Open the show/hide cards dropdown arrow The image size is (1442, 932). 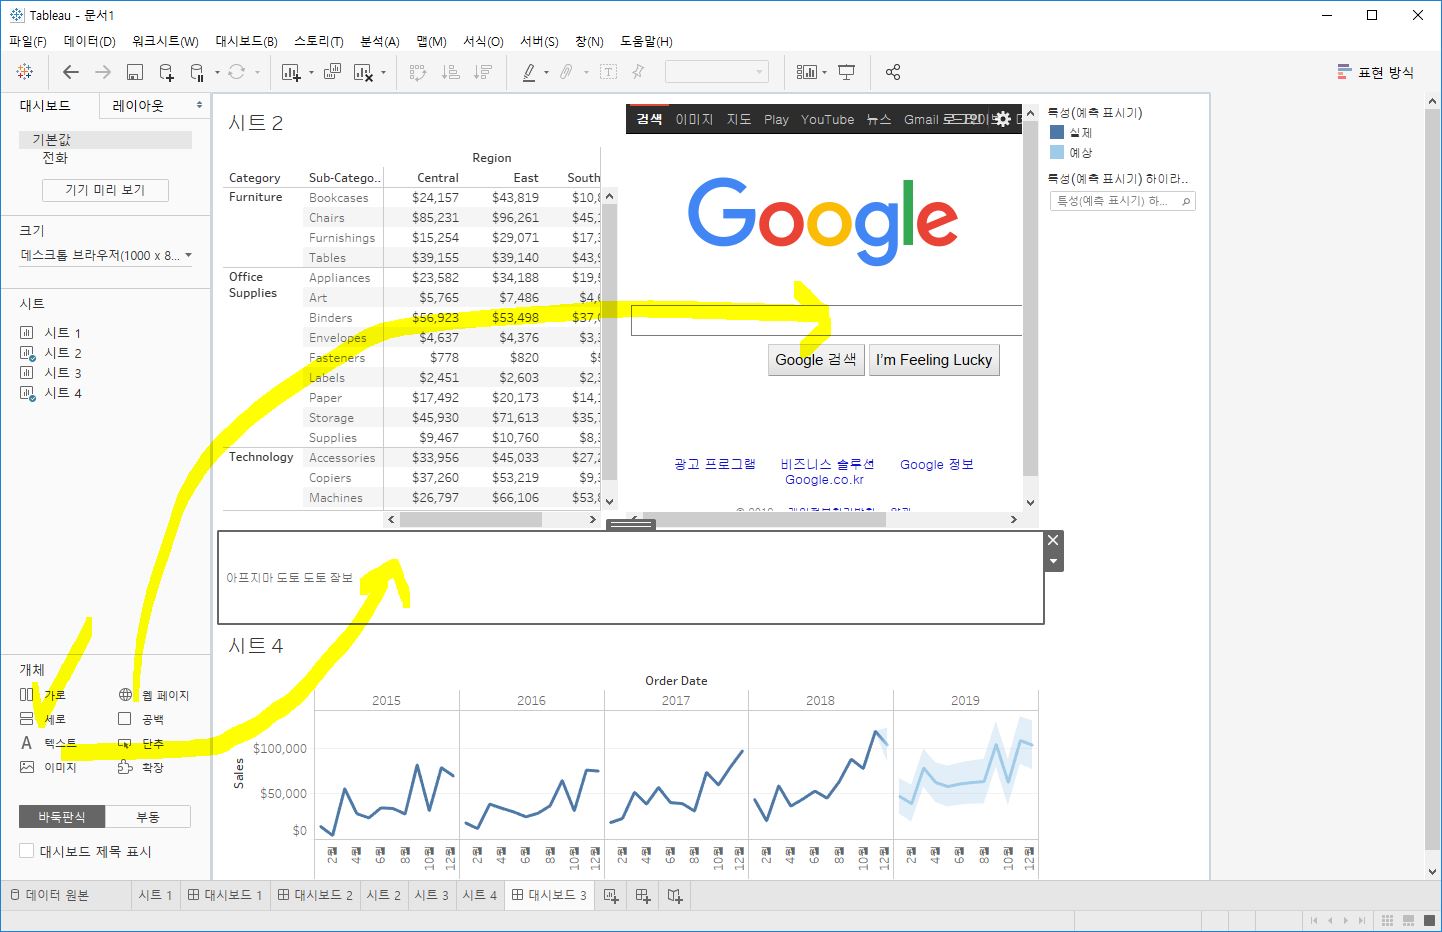coord(824,72)
